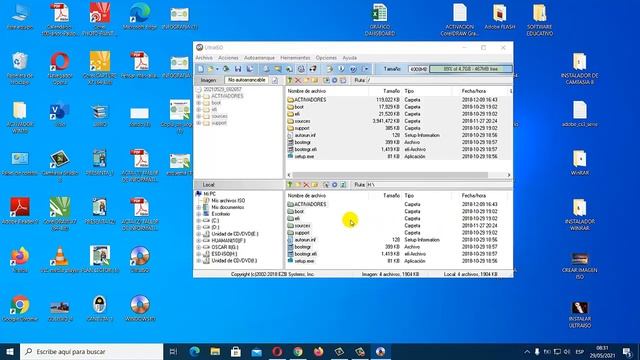Viewport: 640px width, 360px height.
Task: Click the blue Info toolbar icon
Action: point(341,69)
